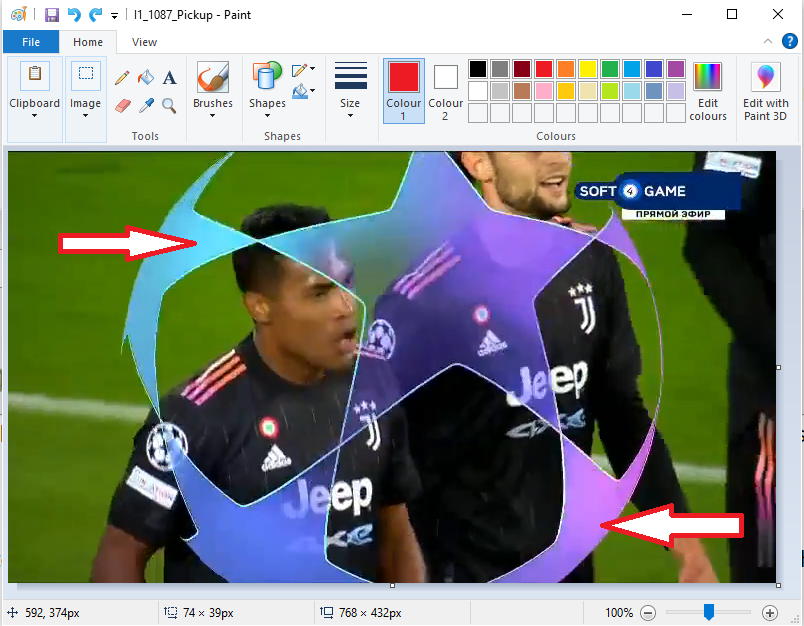Image resolution: width=804 pixels, height=626 pixels.
Task: Zoom in with the plus button
Action: click(770, 613)
